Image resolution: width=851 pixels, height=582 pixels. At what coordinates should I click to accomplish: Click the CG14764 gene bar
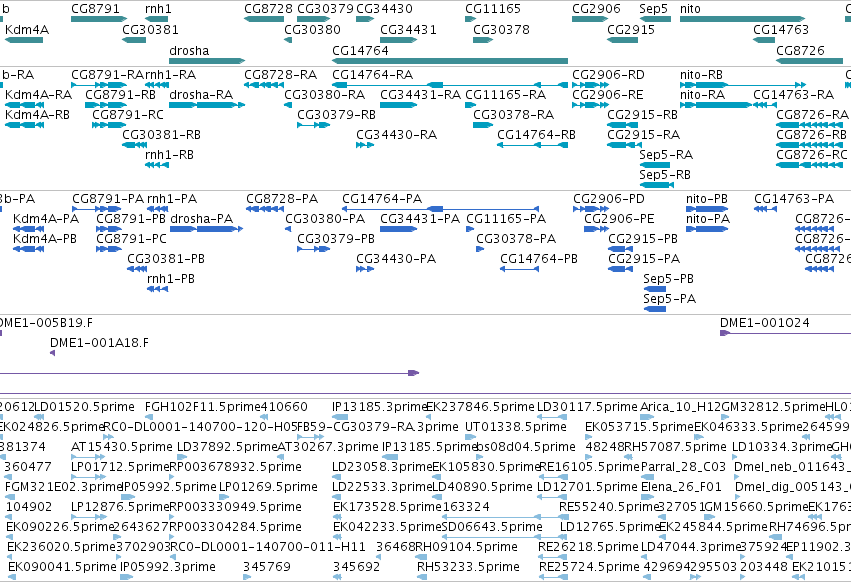click(x=450, y=61)
